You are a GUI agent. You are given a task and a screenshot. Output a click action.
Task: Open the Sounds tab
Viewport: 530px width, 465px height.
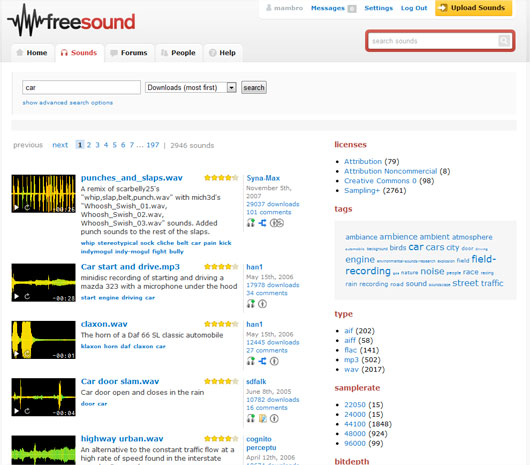(x=79, y=53)
